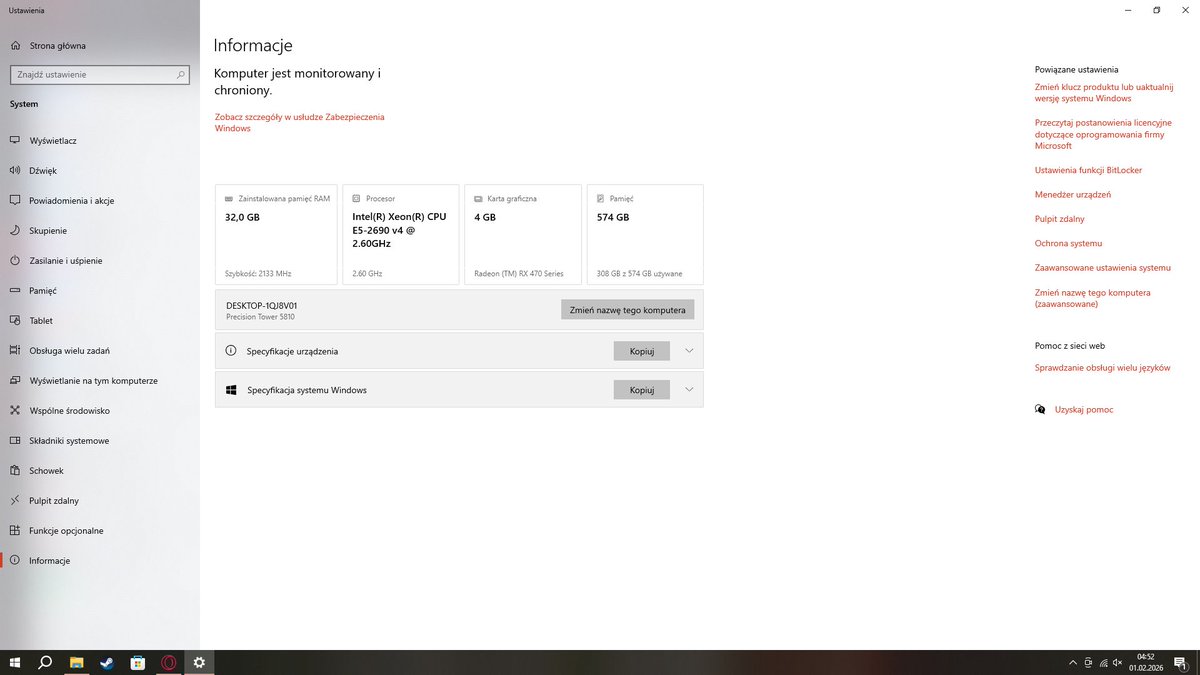The width and height of the screenshot is (1200, 675).
Task: Click the Pamięć 574 GB card
Action: pyautogui.click(x=645, y=234)
